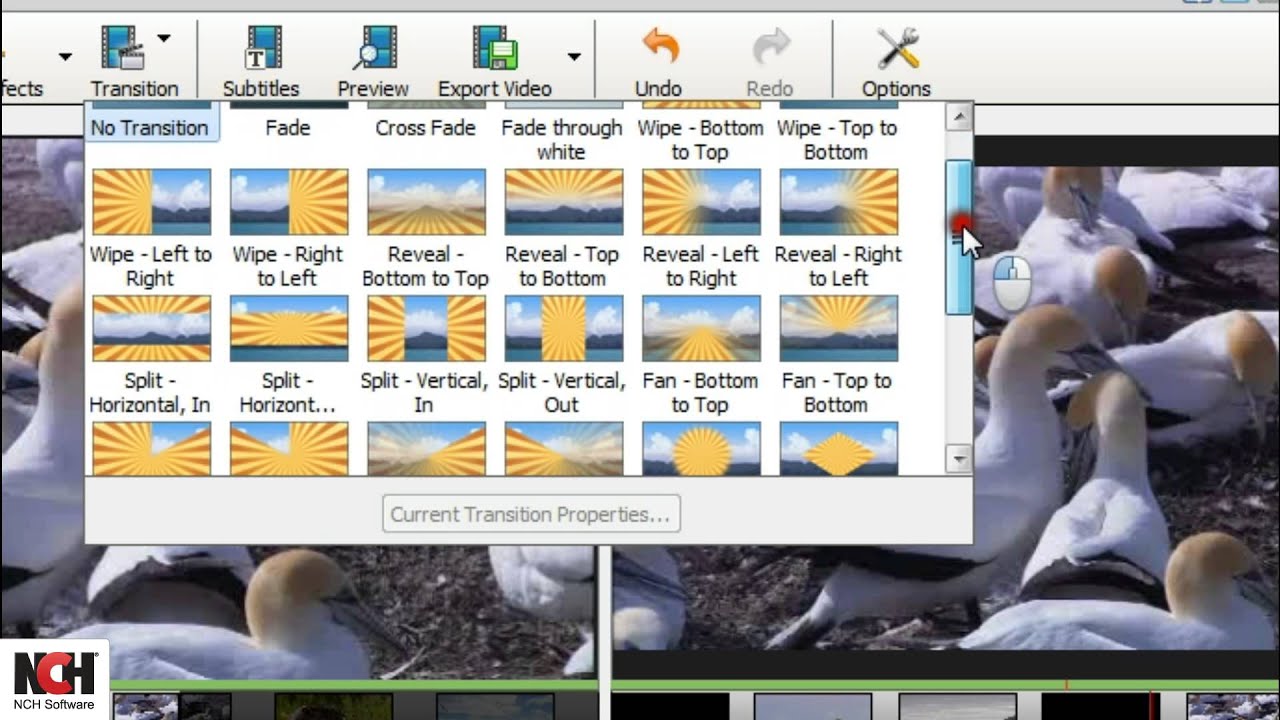Select Reveal - Right to Left thumbnail
The width and height of the screenshot is (1280, 720).
coord(839,201)
